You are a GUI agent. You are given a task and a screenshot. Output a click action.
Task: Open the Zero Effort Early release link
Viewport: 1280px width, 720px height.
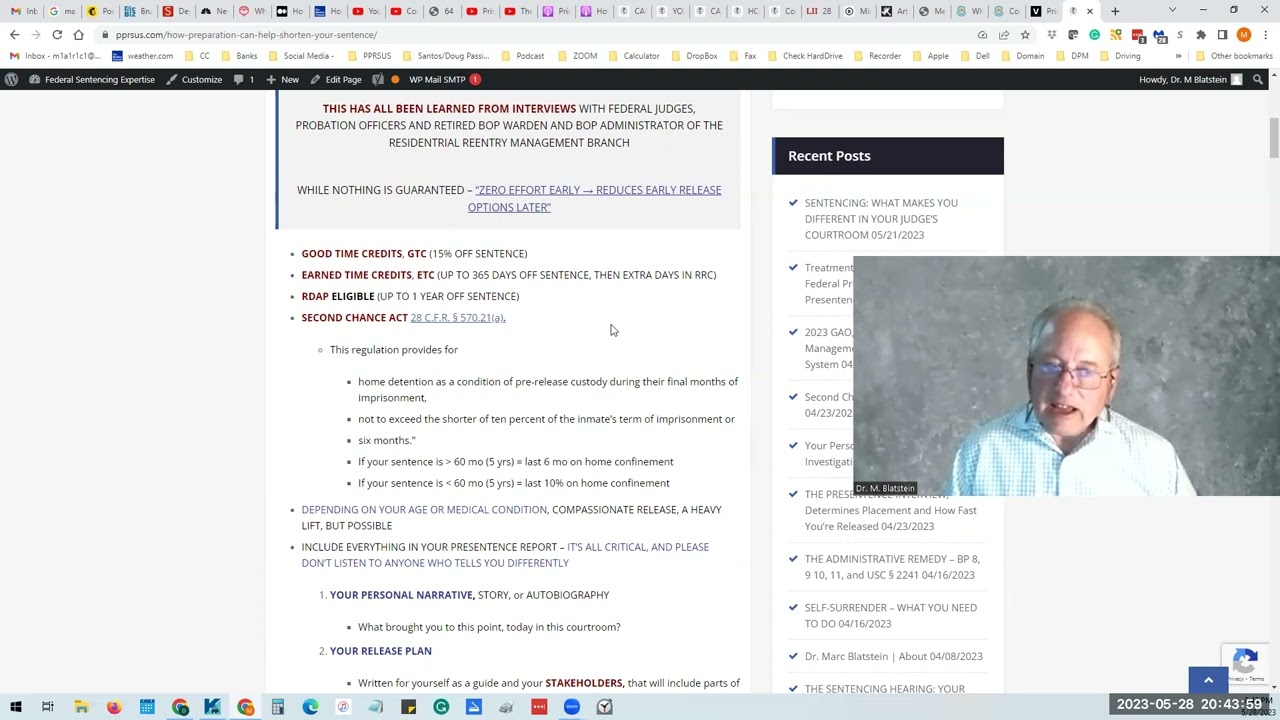click(x=594, y=198)
